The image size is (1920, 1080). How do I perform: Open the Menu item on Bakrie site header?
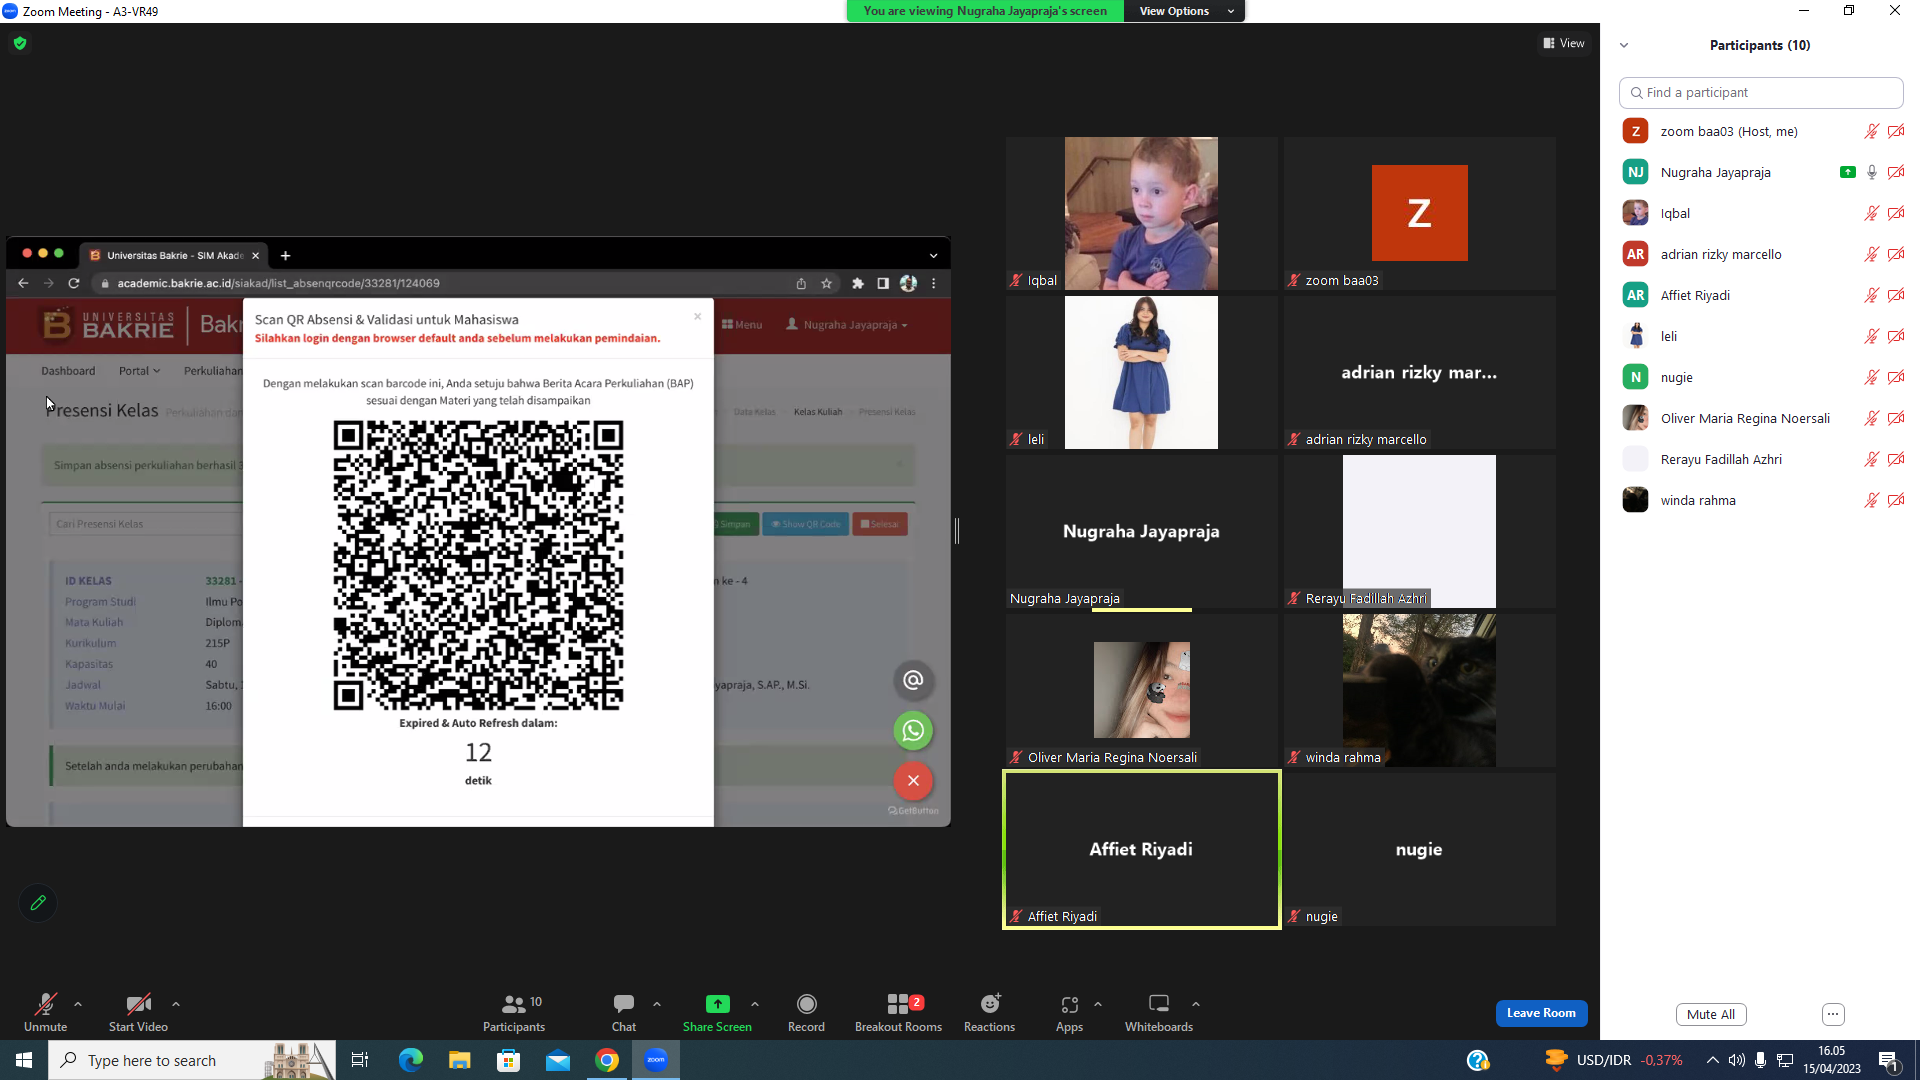(x=742, y=325)
